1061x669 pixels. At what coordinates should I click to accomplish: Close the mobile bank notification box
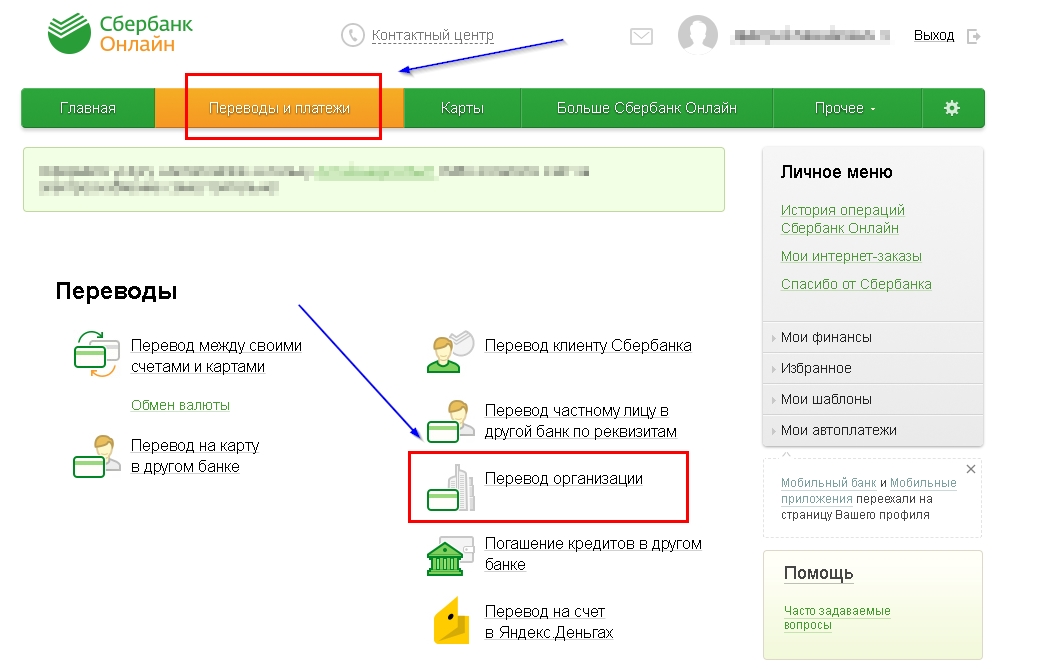[971, 469]
